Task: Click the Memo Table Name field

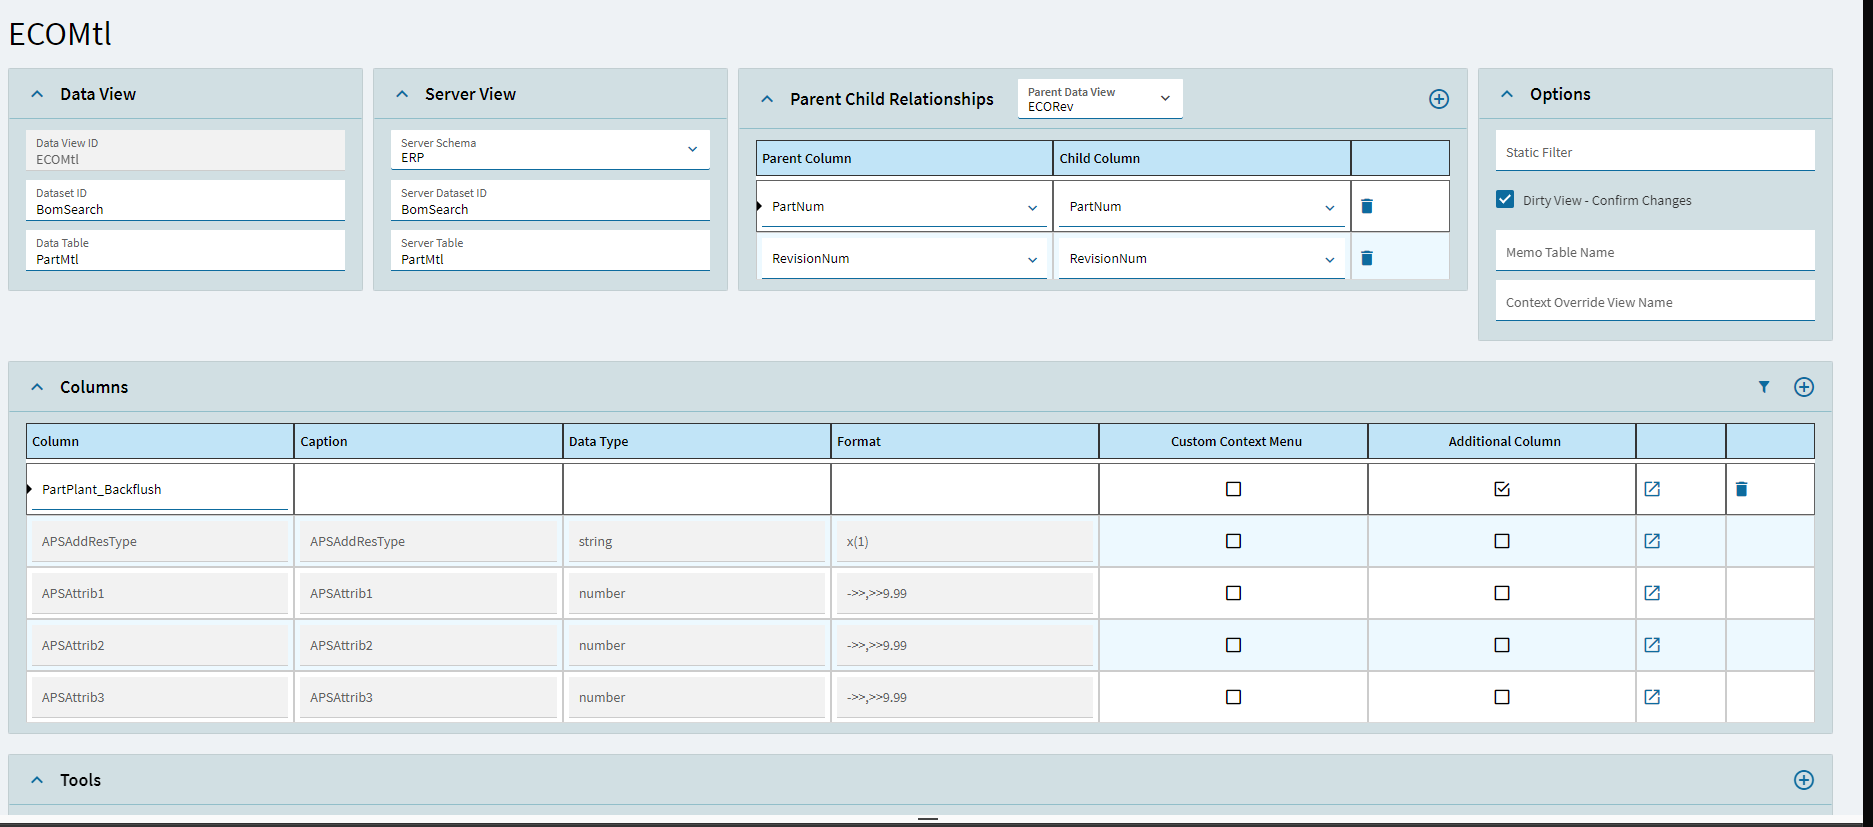Action: tap(1654, 252)
